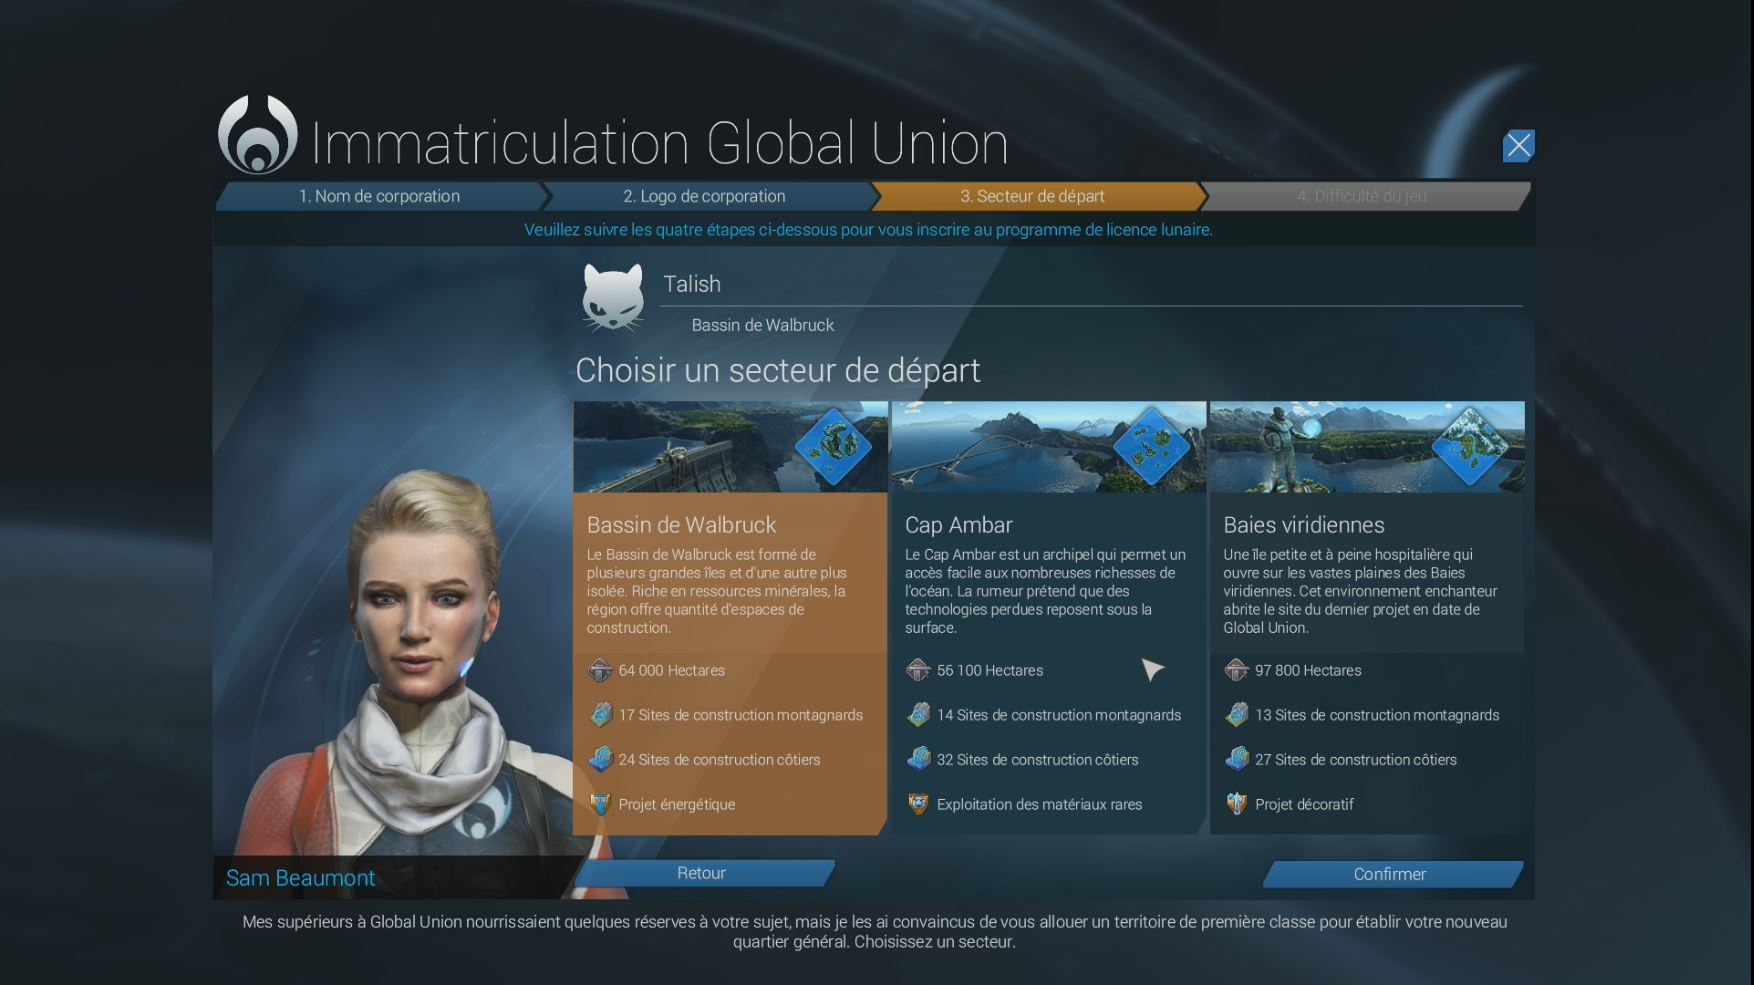Click the blue instruction line 'Veuillez suivre les quatre étapes'

point(868,230)
